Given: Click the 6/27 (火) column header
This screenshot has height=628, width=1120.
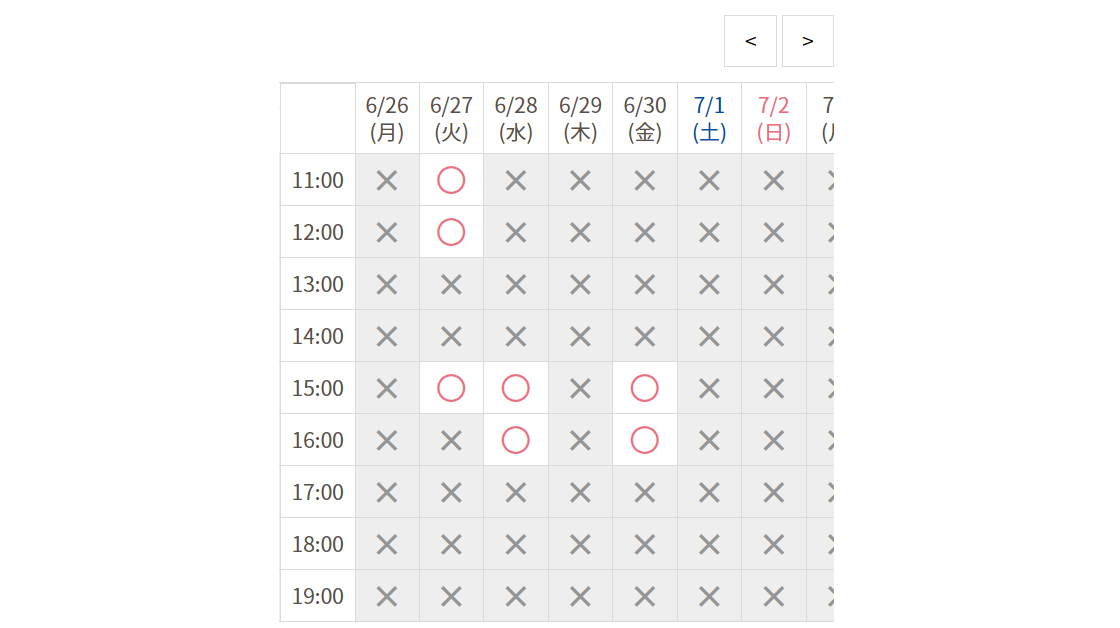Looking at the screenshot, I should click(451, 118).
